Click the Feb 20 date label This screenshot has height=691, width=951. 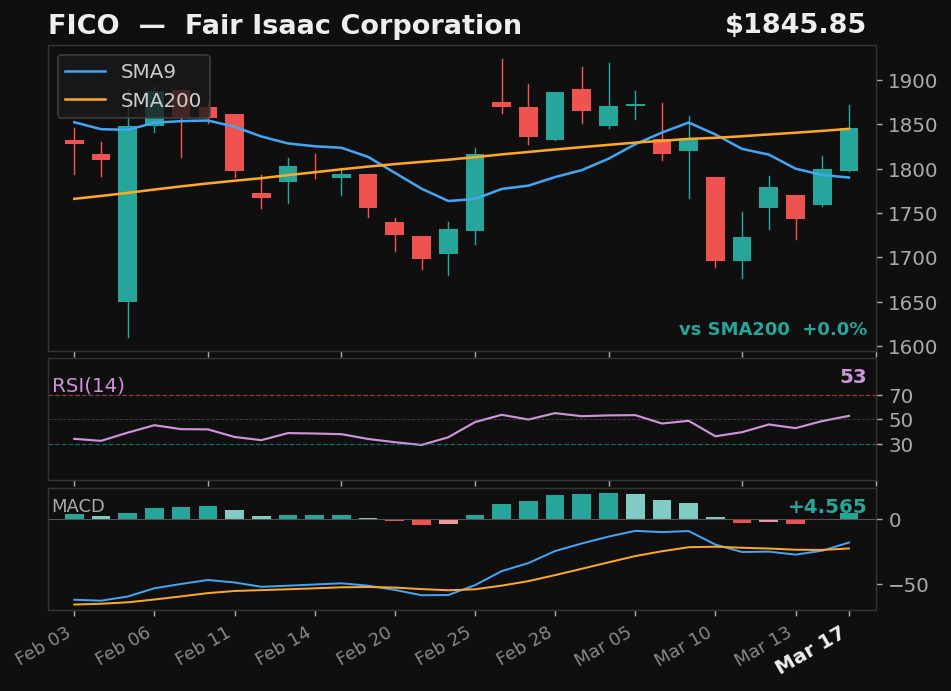point(365,645)
